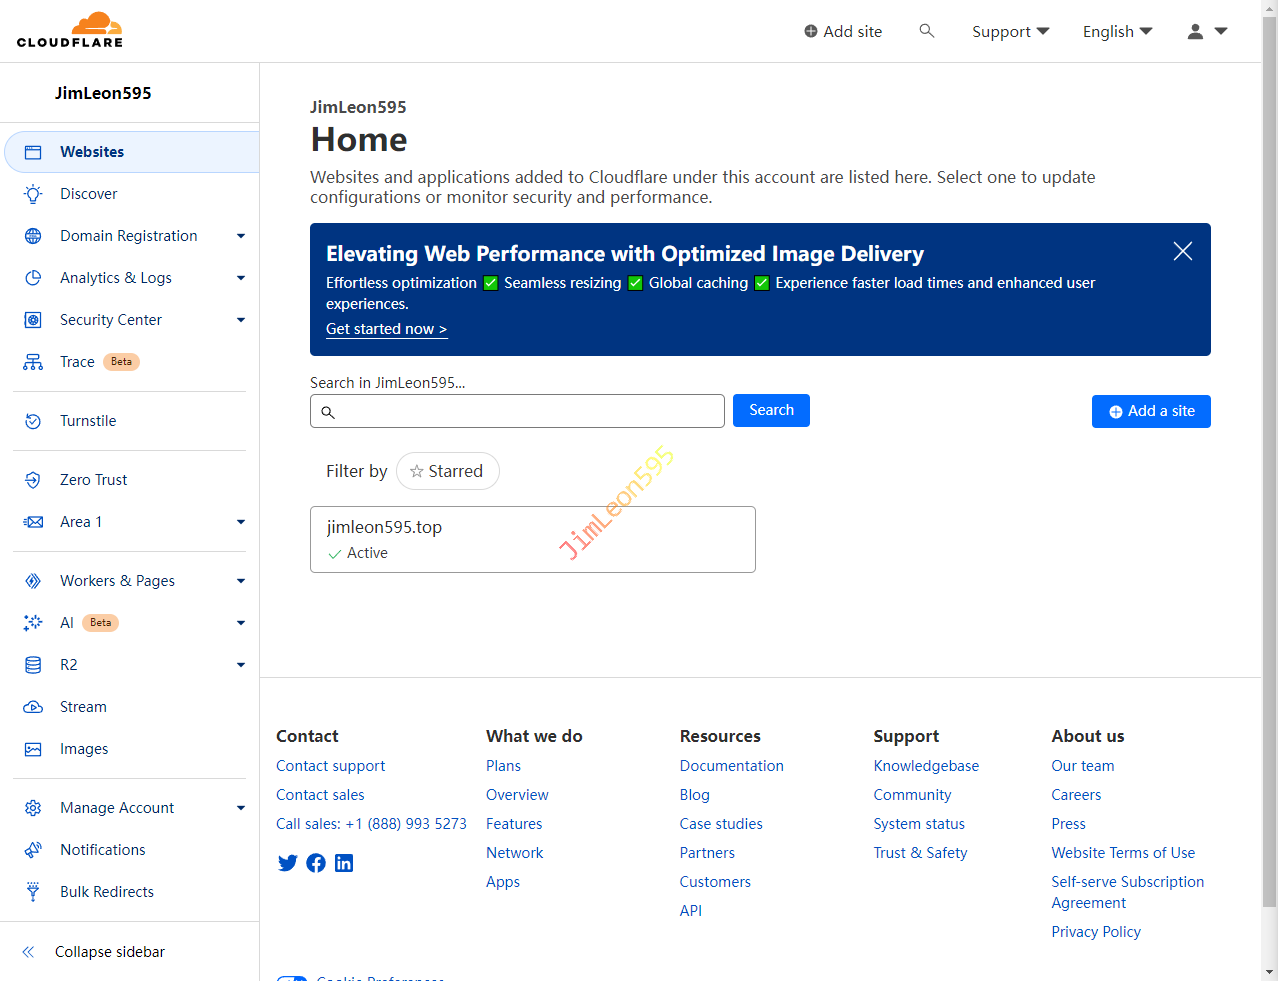Viewport: 1278px width, 981px height.
Task: Open Zero Trust from the sidebar
Action: pyautogui.click(x=93, y=480)
